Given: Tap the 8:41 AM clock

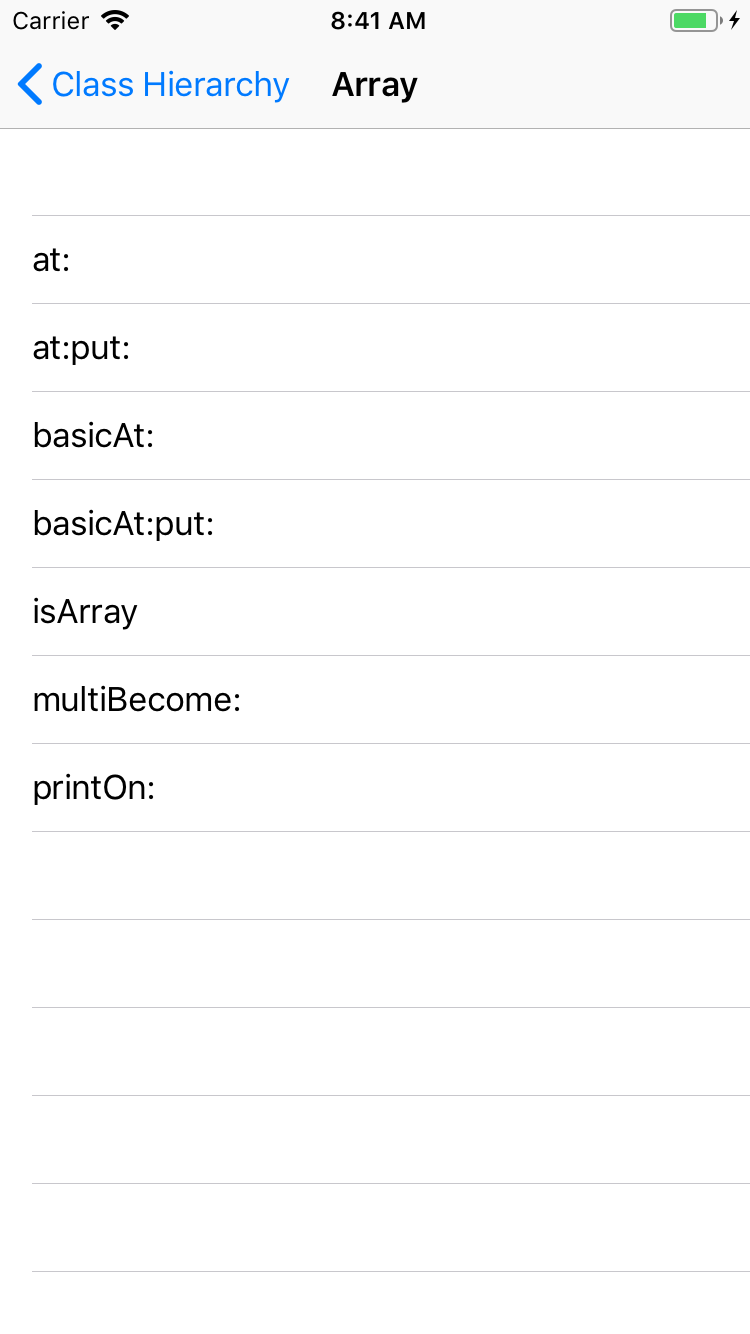Looking at the screenshot, I should [x=378, y=21].
